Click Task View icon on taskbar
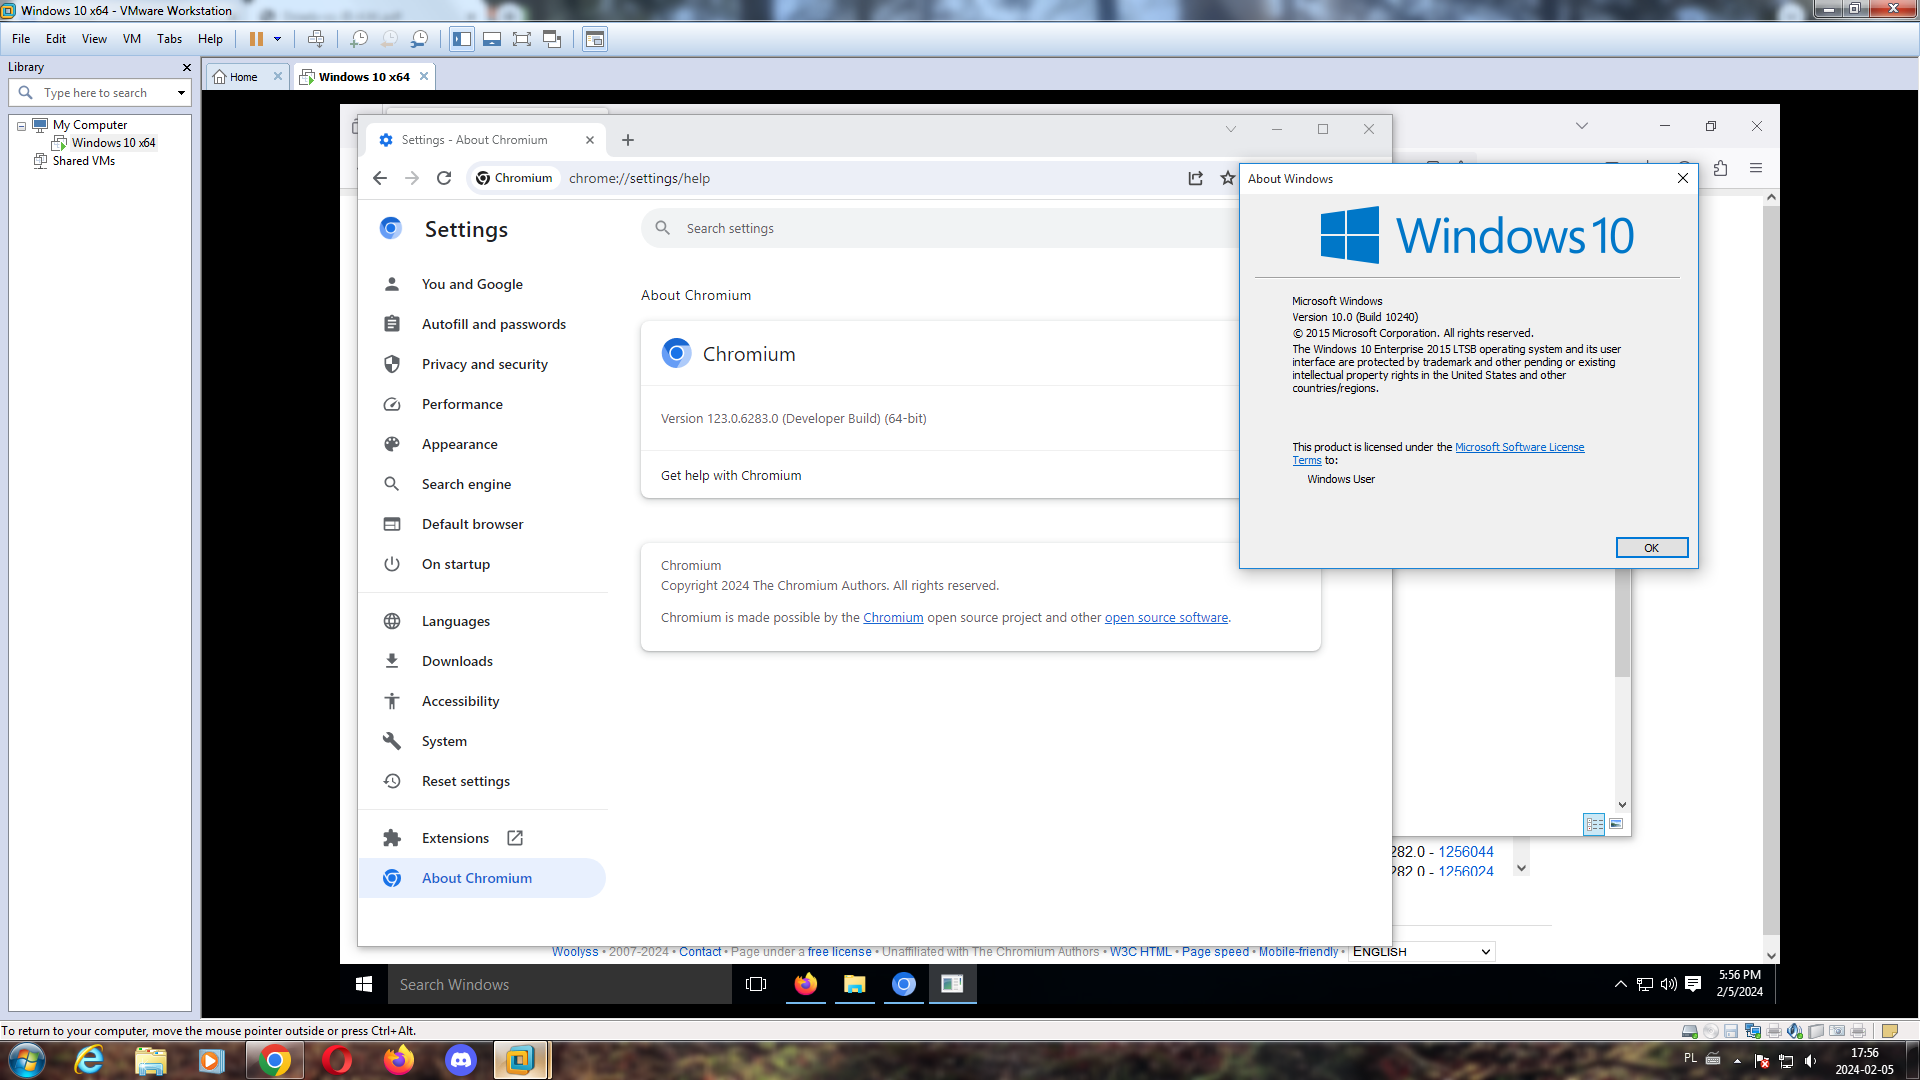This screenshot has height=1080, width=1920. (x=756, y=984)
